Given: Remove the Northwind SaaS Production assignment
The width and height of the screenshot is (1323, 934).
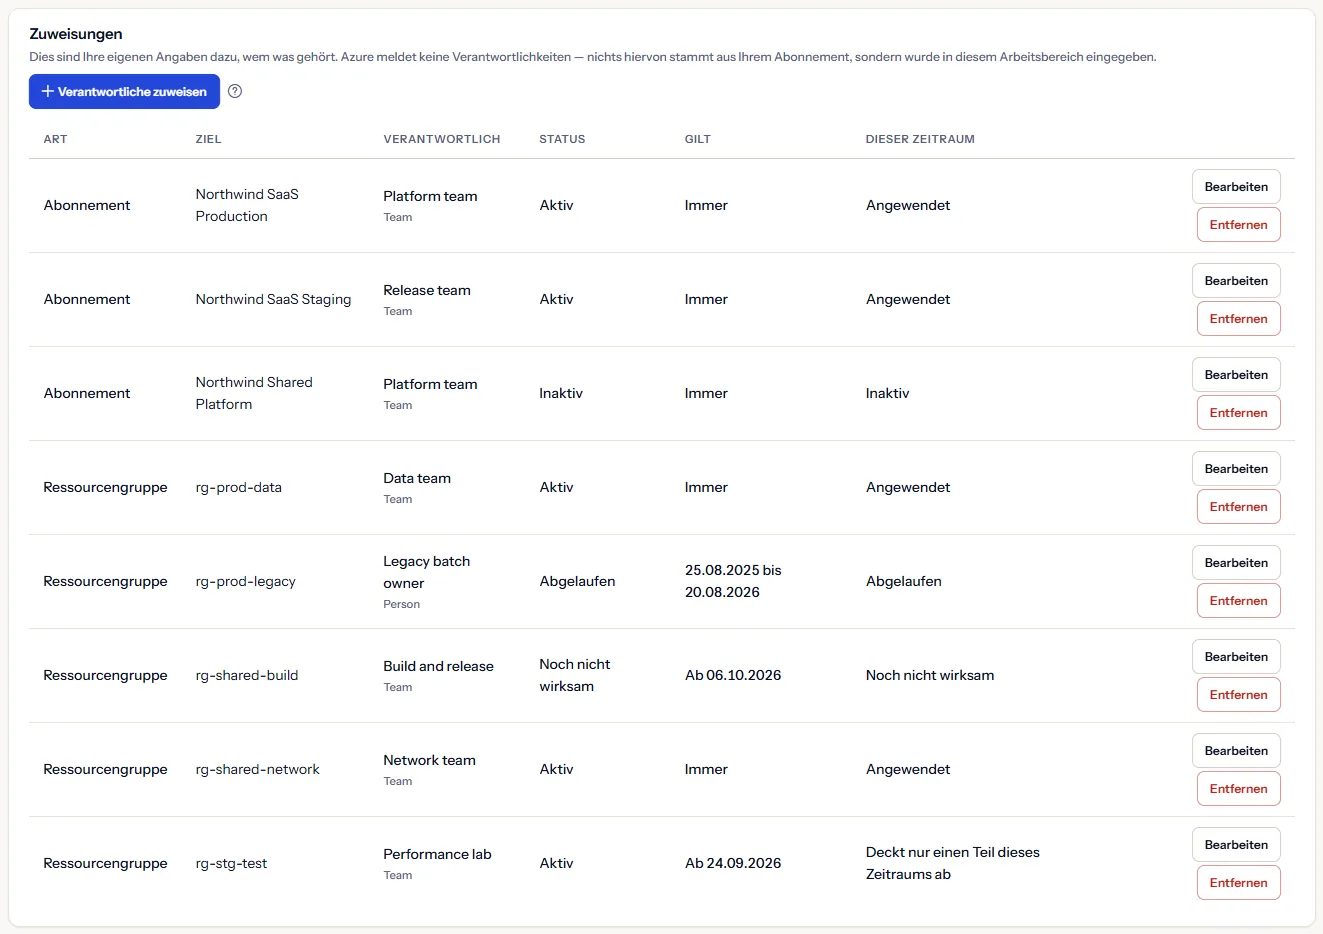Looking at the screenshot, I should [x=1238, y=225].
